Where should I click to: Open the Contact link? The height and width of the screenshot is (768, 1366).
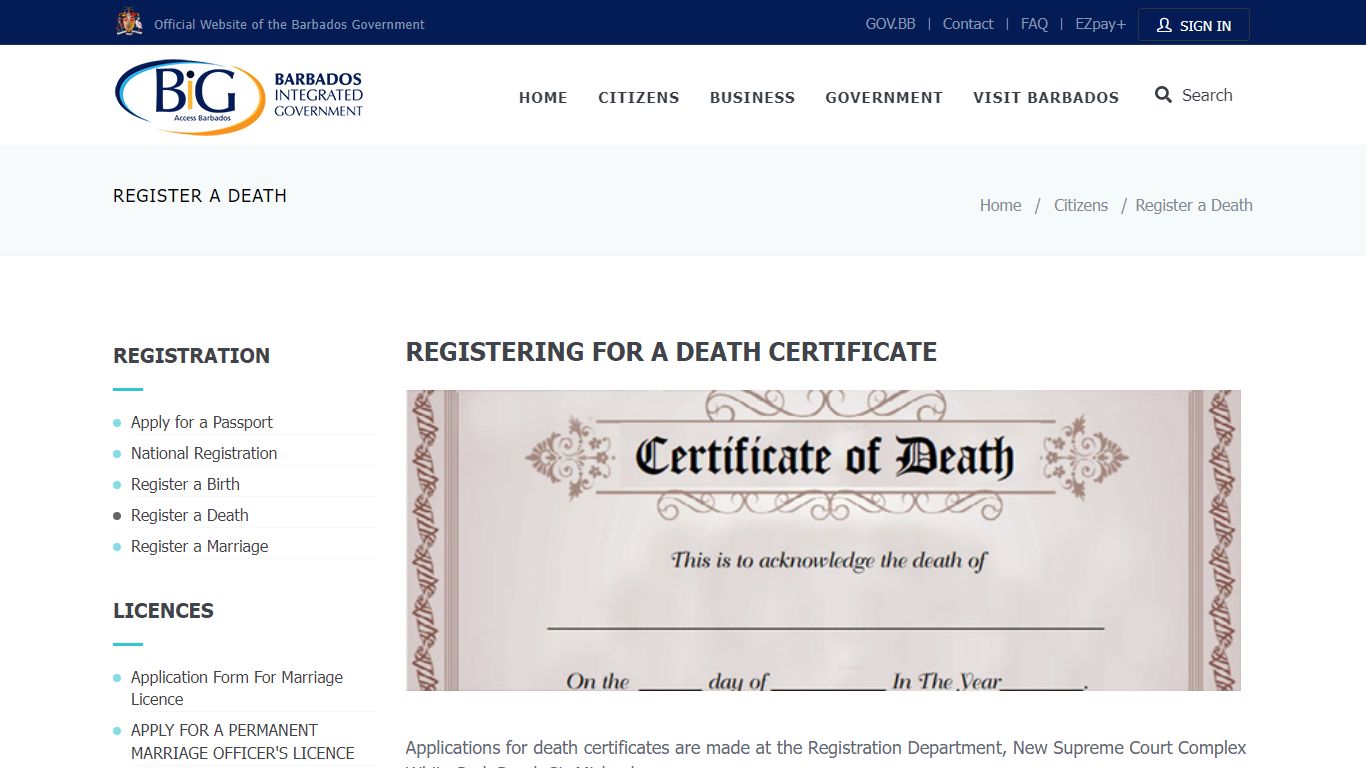click(968, 24)
